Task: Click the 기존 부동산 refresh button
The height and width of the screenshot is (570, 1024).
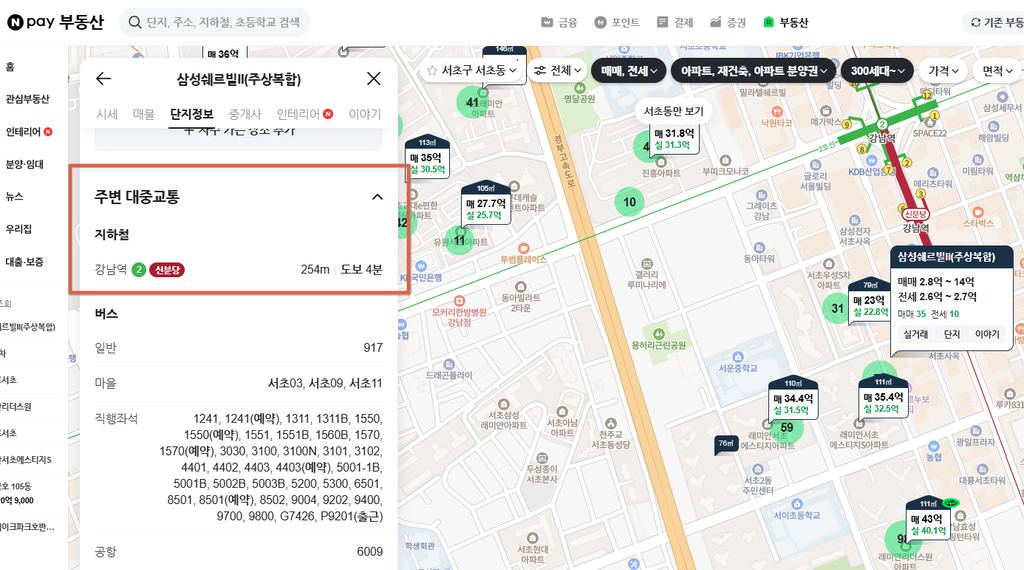Action: (997, 23)
